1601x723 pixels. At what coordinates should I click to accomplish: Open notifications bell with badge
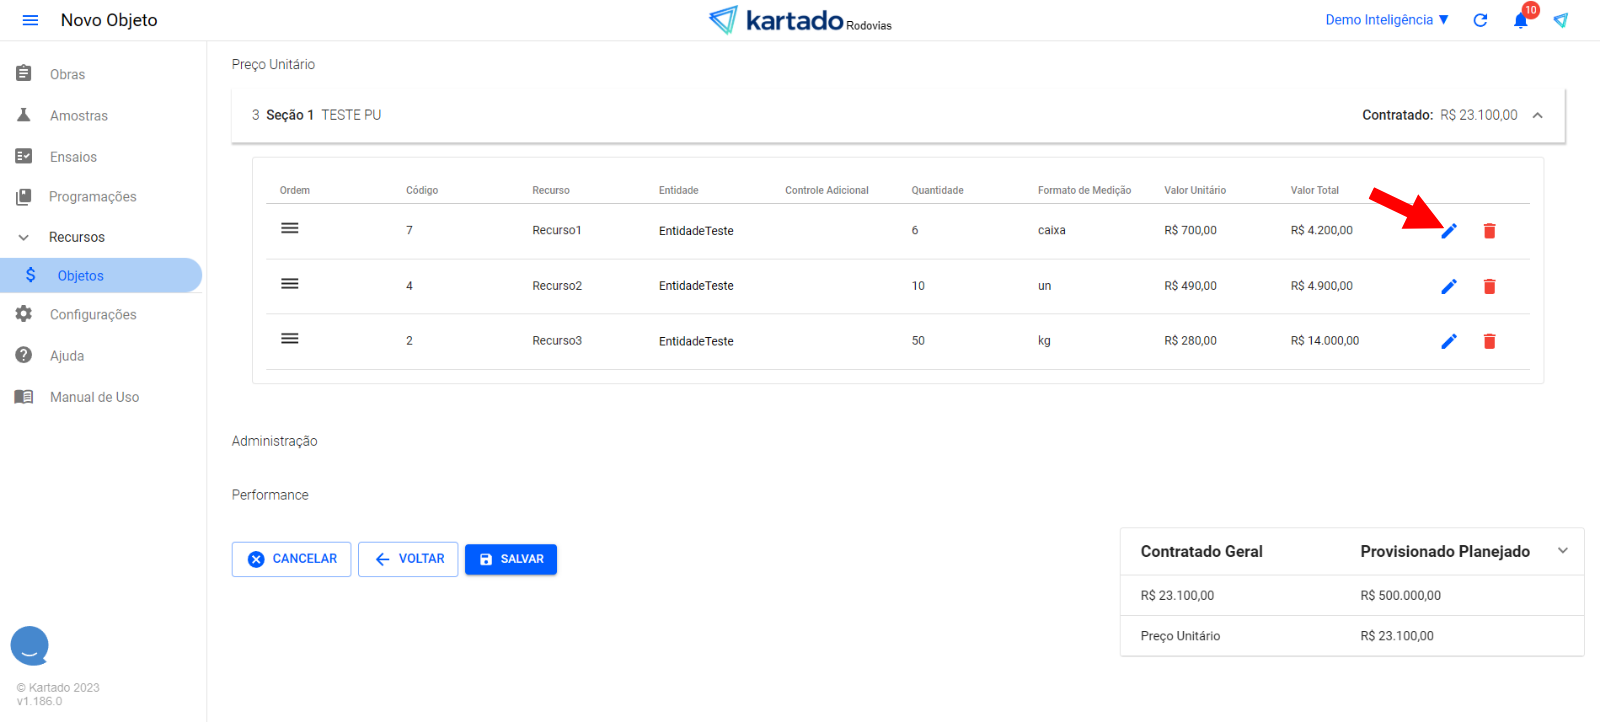(1520, 20)
